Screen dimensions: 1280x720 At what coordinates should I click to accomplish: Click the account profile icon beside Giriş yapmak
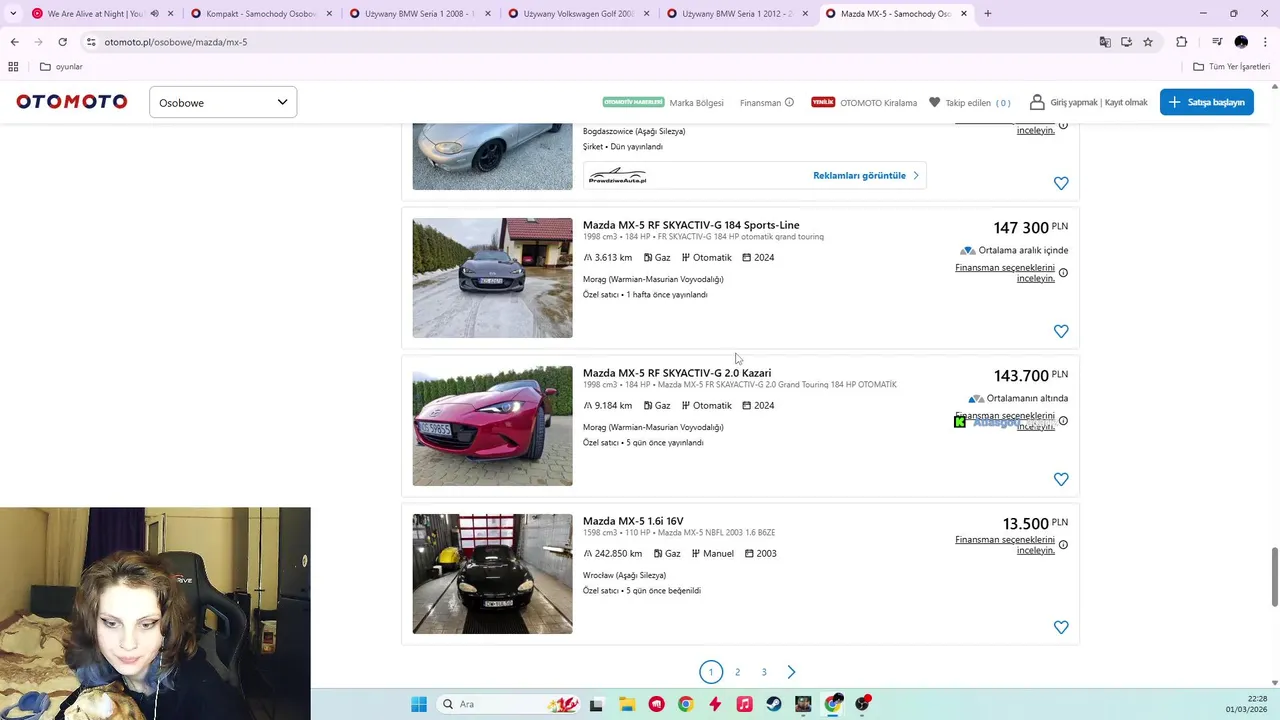point(1037,102)
